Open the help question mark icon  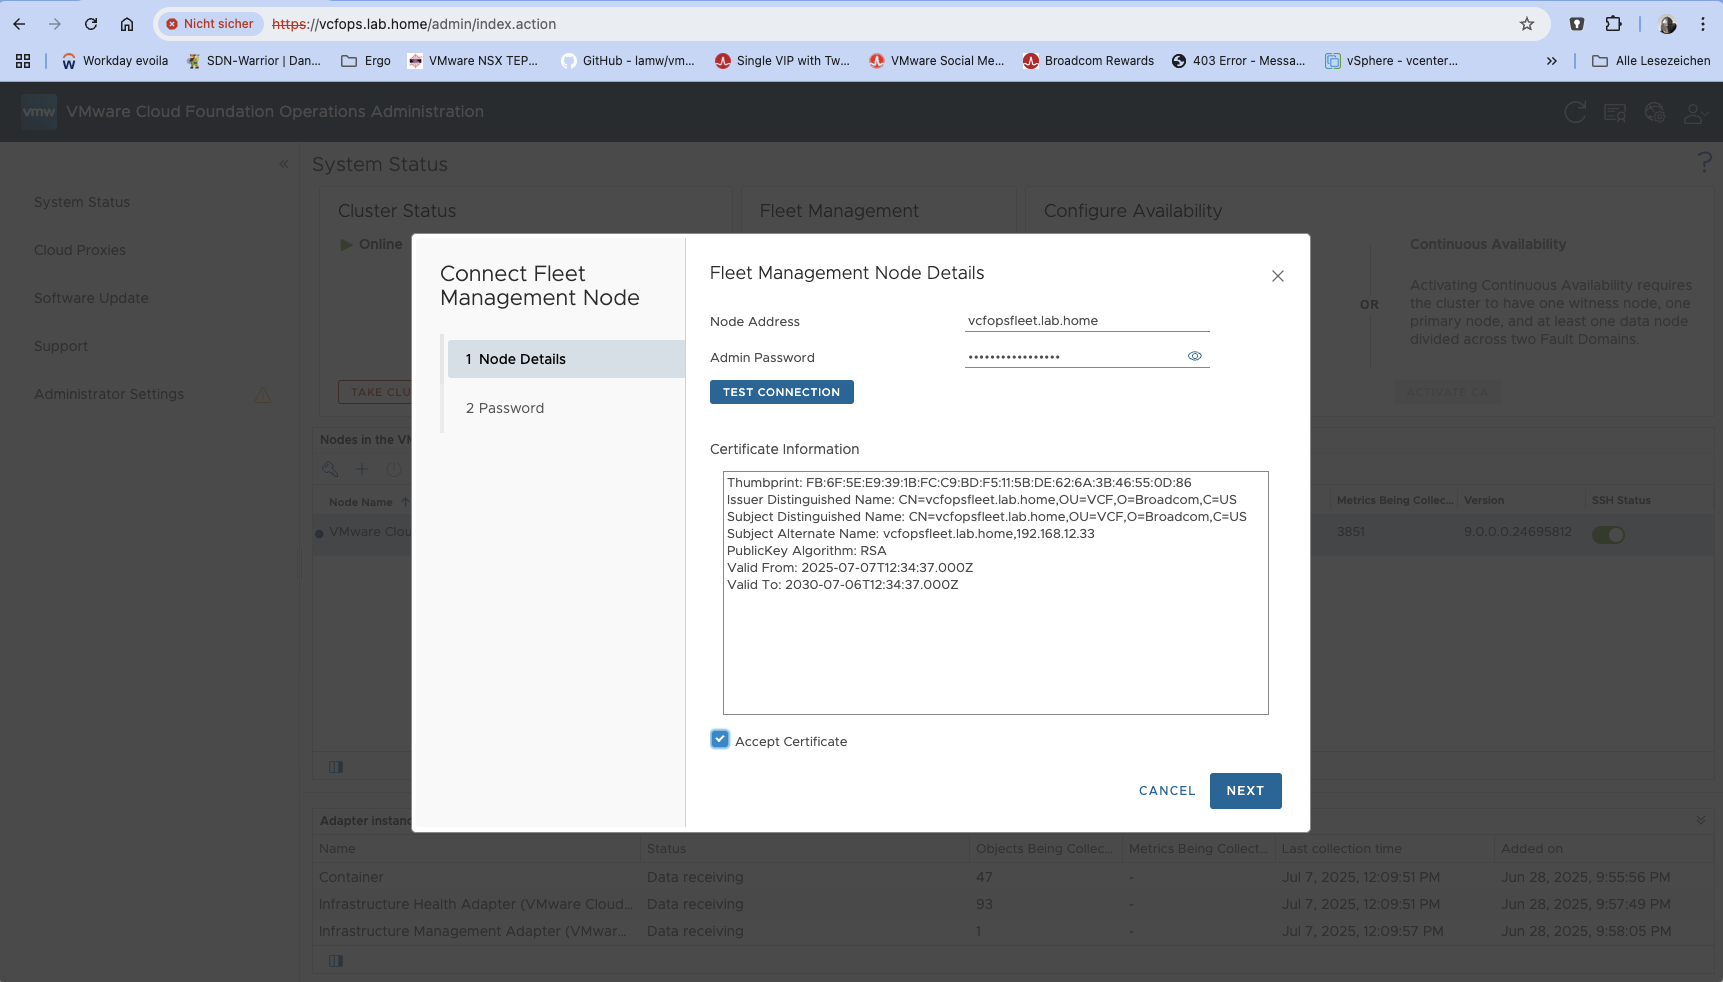pyautogui.click(x=1704, y=162)
